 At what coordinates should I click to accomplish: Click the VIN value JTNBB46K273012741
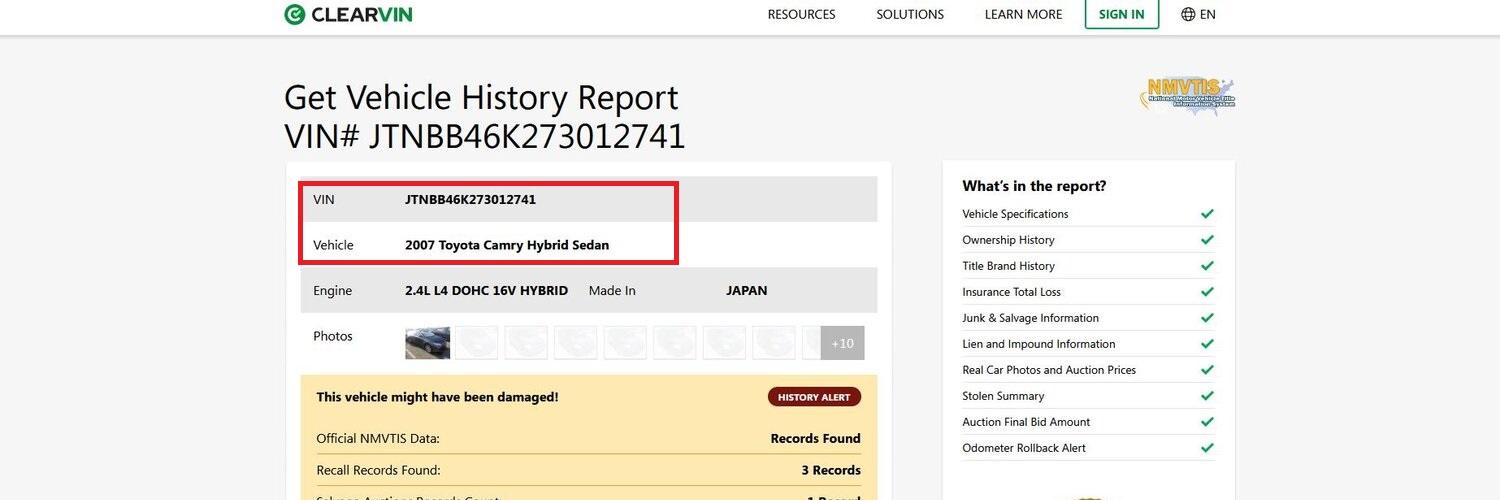pyautogui.click(x=470, y=199)
